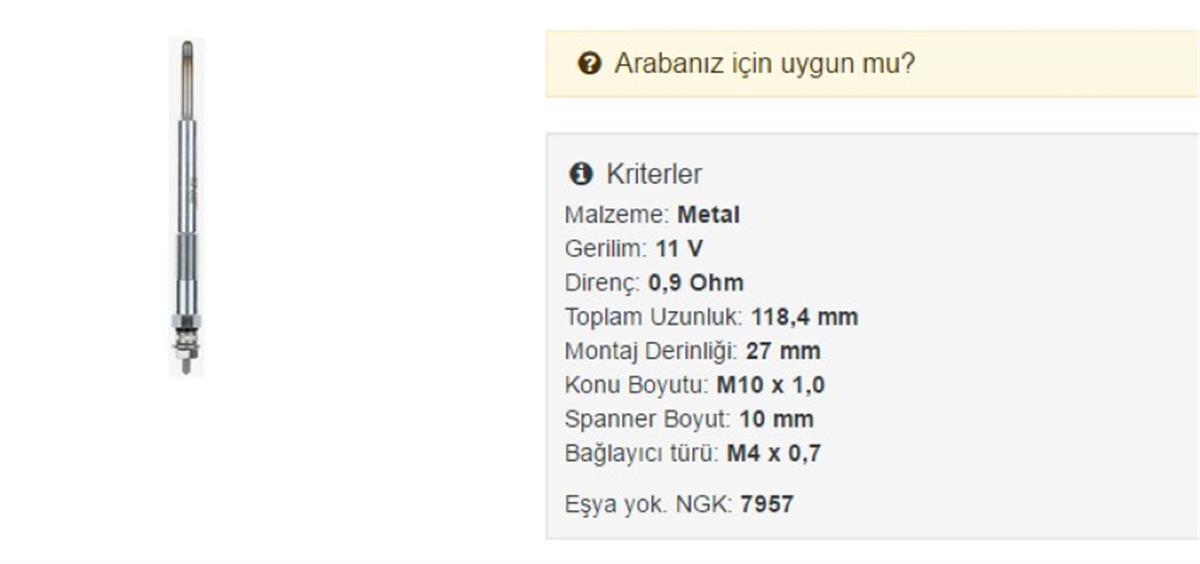
Task: Click the Montaj Derinliği 27 mm row
Action: tap(692, 351)
